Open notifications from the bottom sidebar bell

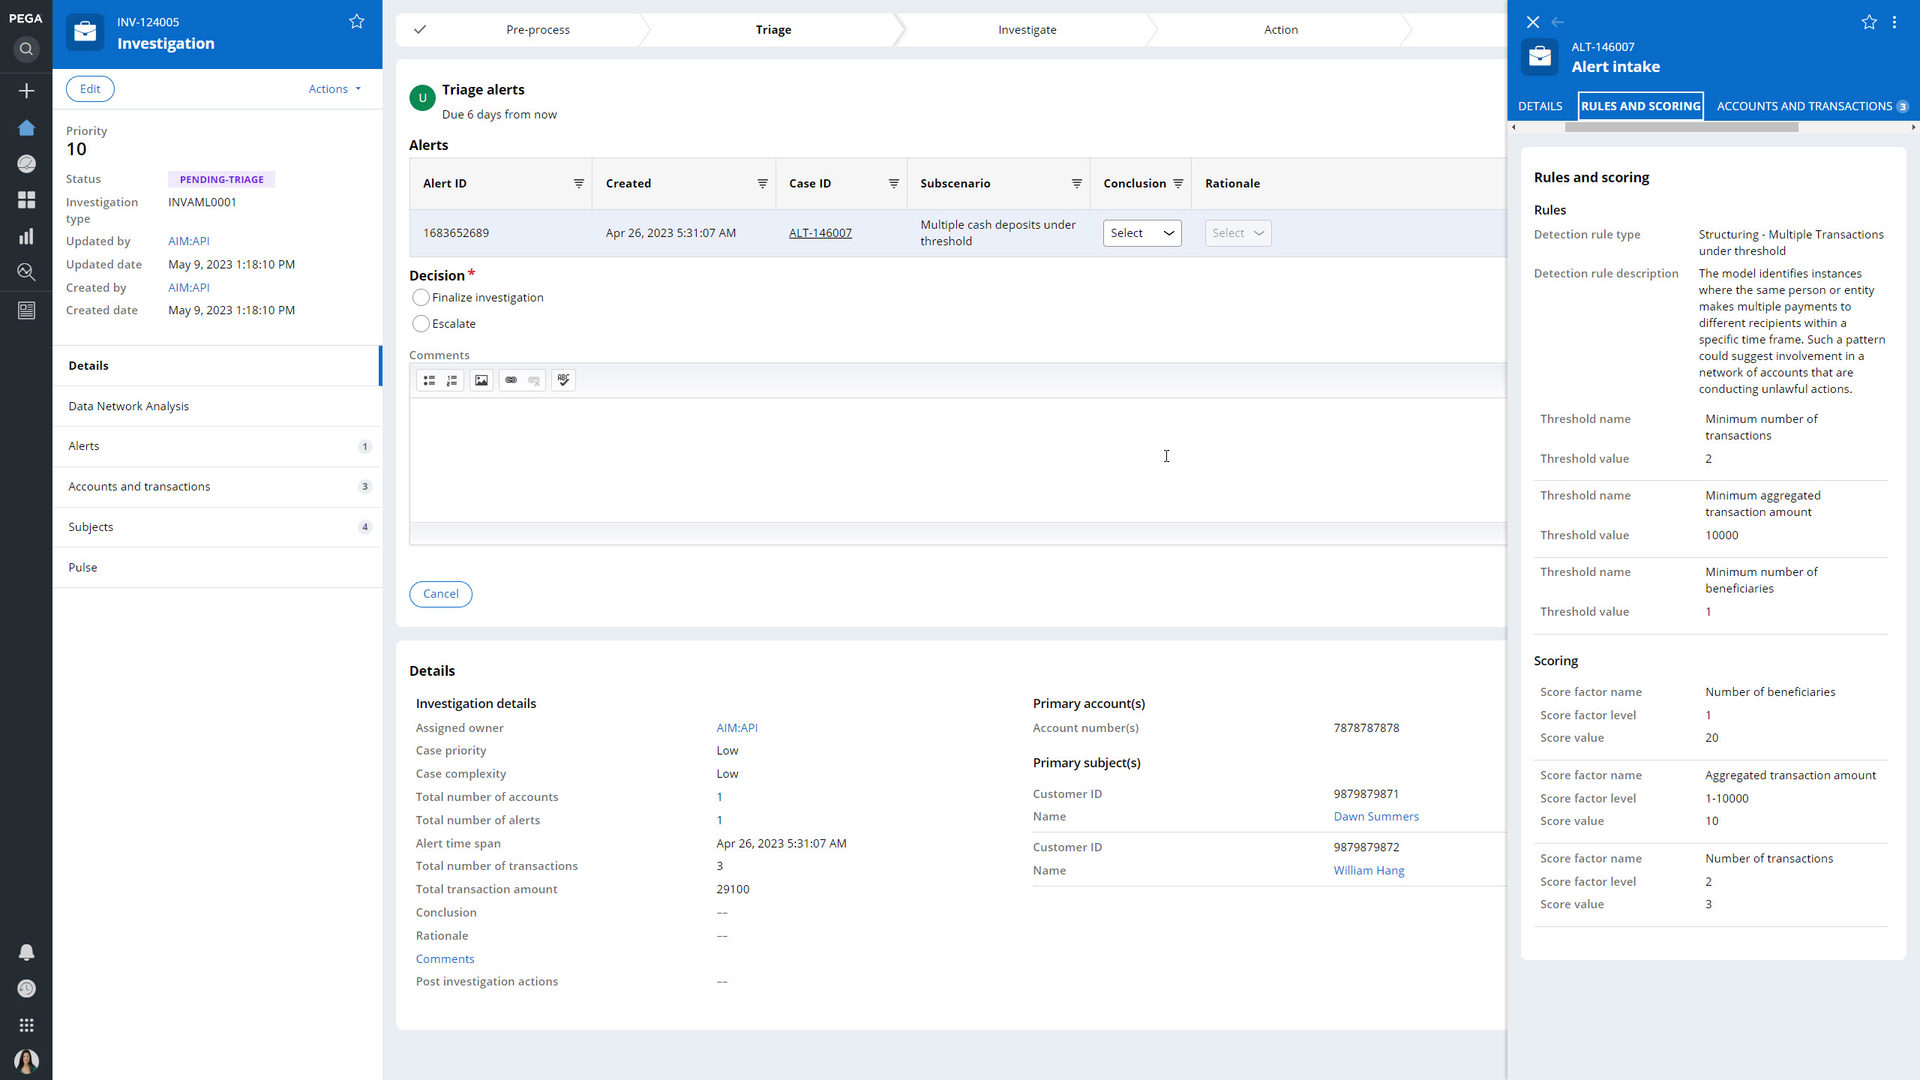coord(26,953)
